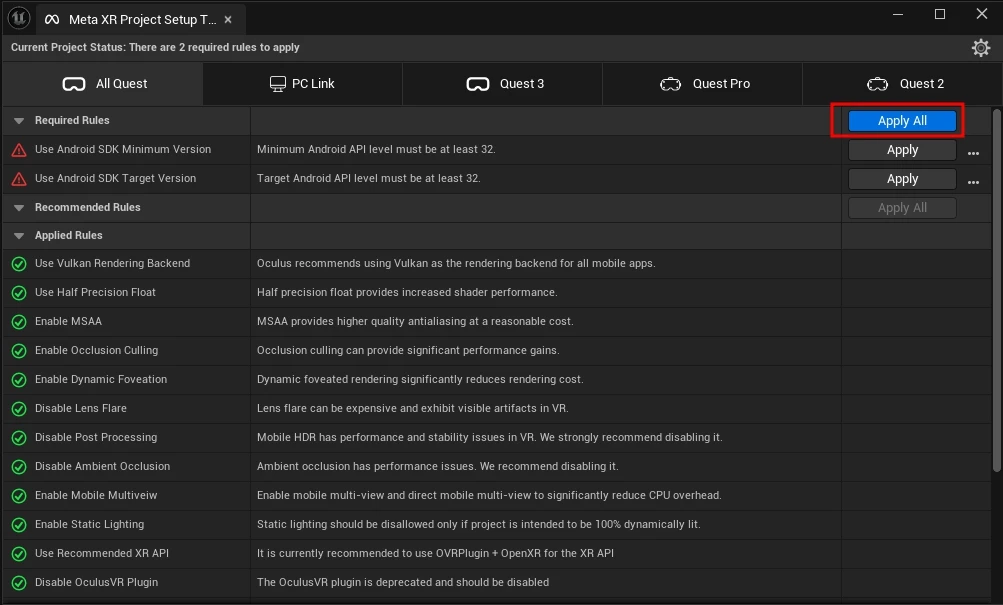Select 'Enable Mobile Multiveiw' rule name

coord(96,495)
